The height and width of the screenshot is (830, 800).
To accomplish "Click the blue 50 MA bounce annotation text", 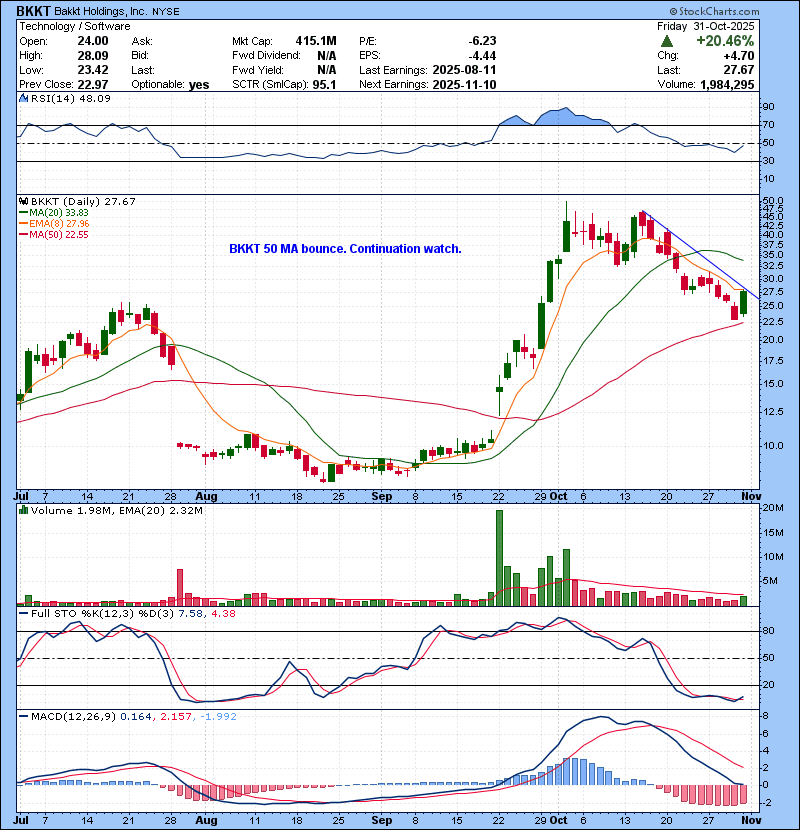I will pyautogui.click(x=345, y=249).
